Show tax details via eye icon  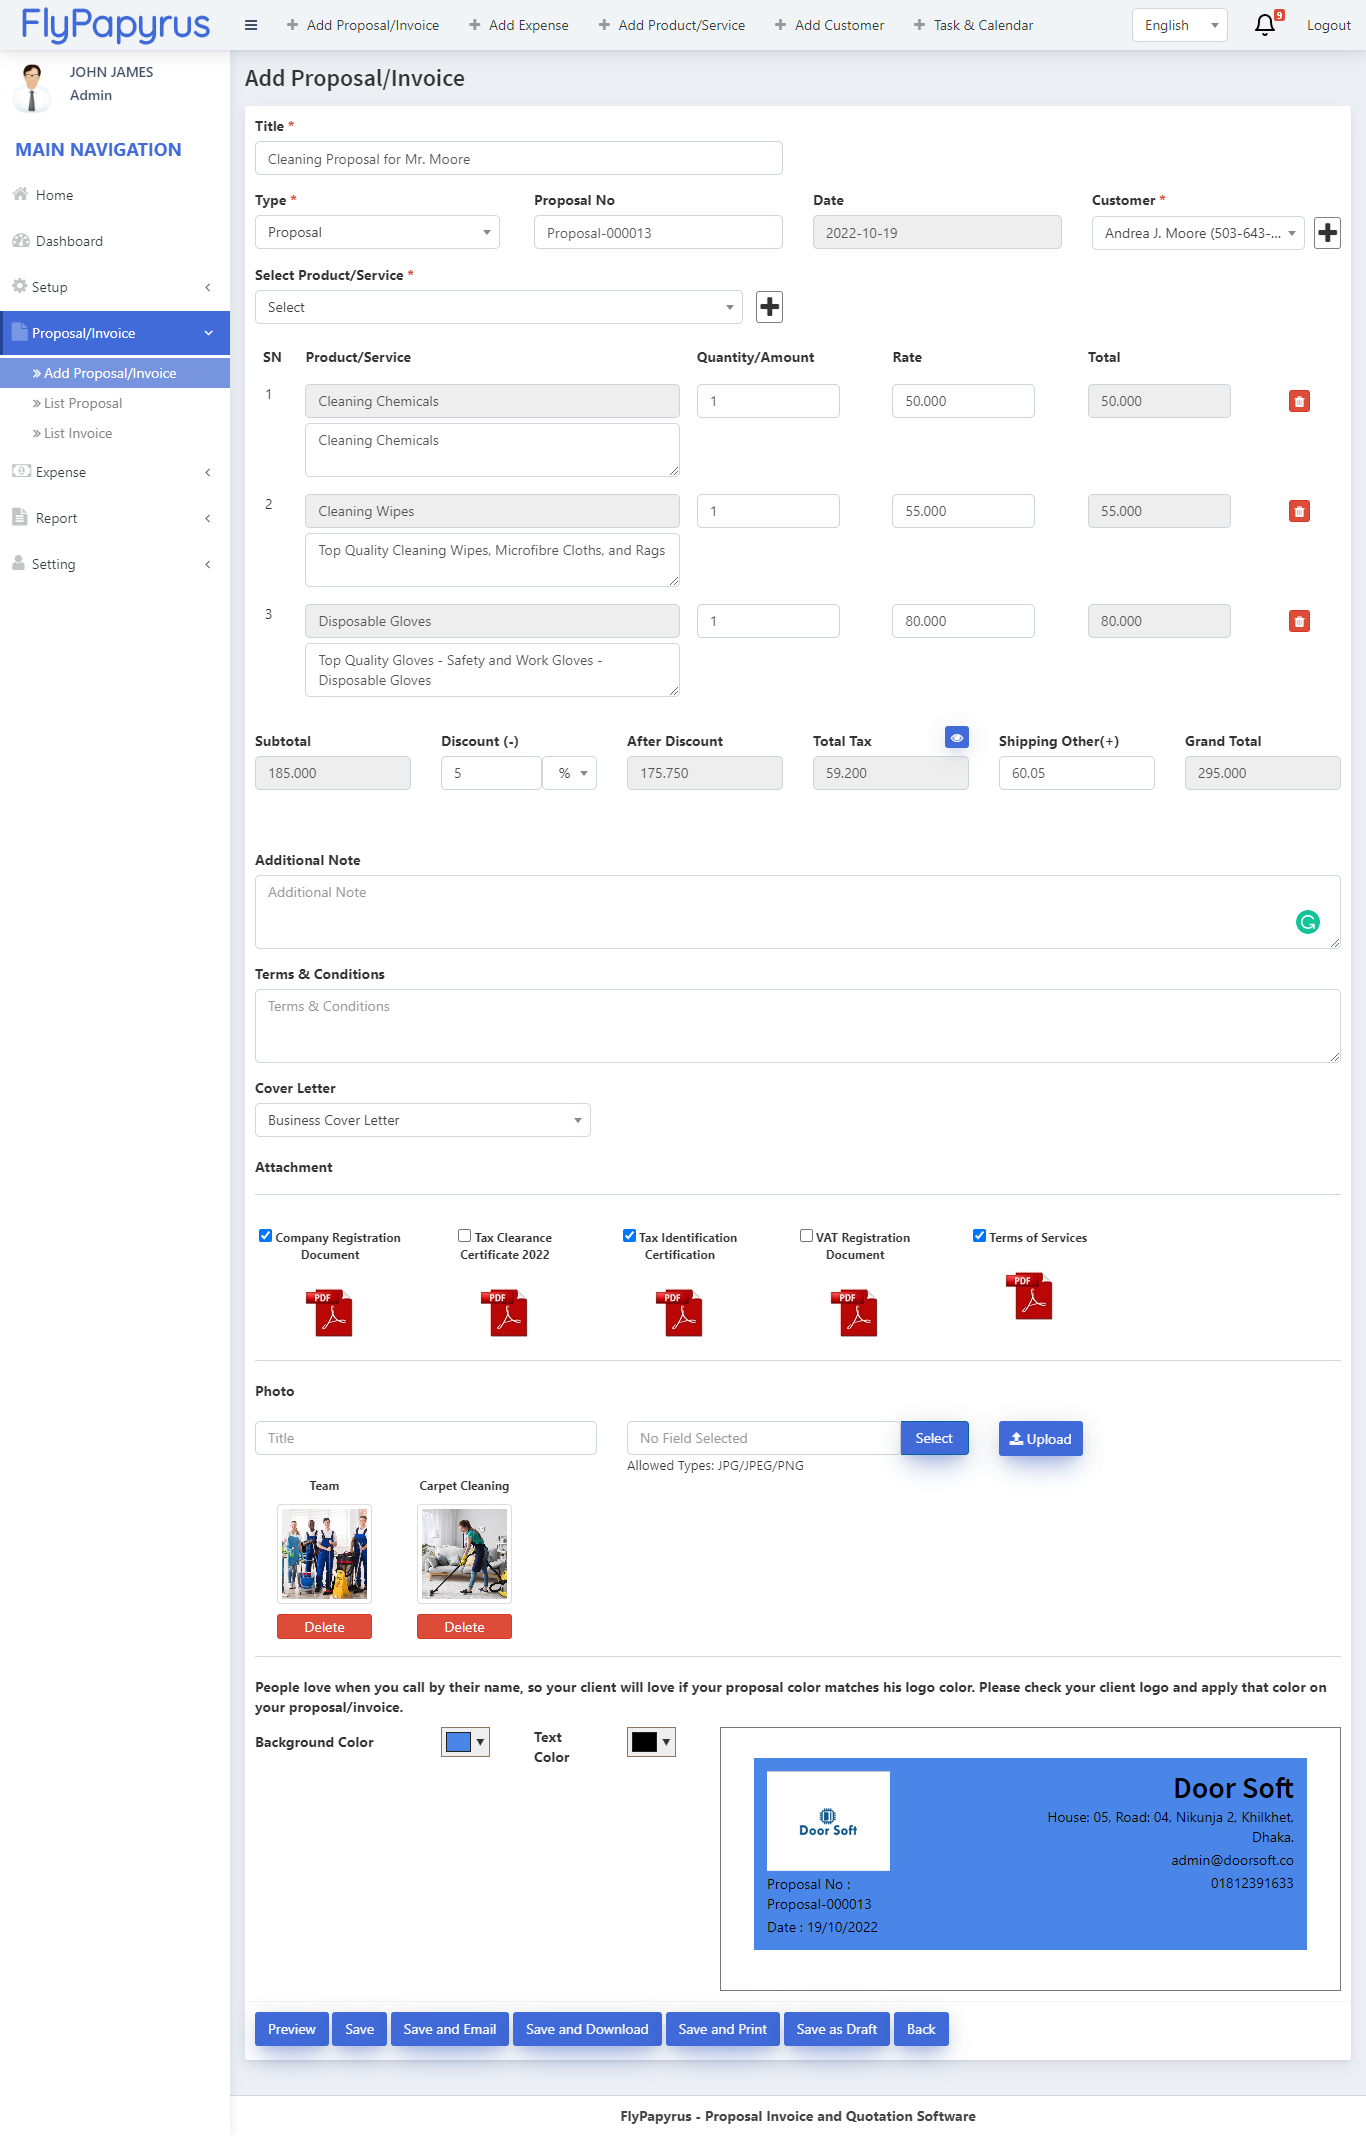coord(956,738)
